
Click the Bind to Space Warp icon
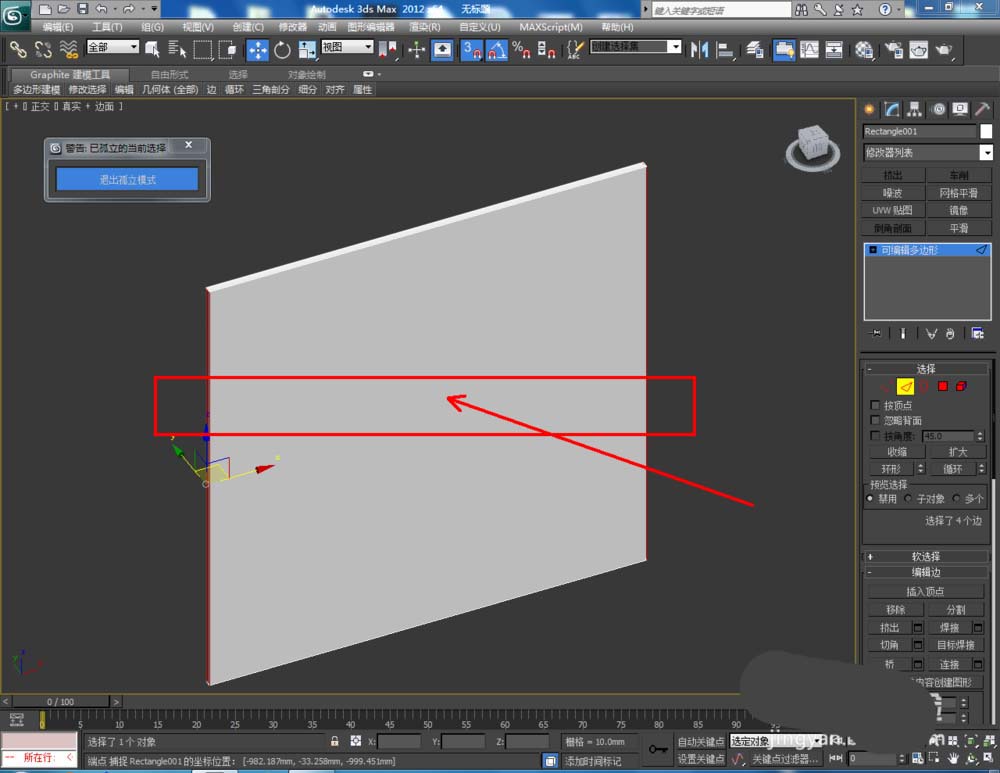tap(68, 49)
